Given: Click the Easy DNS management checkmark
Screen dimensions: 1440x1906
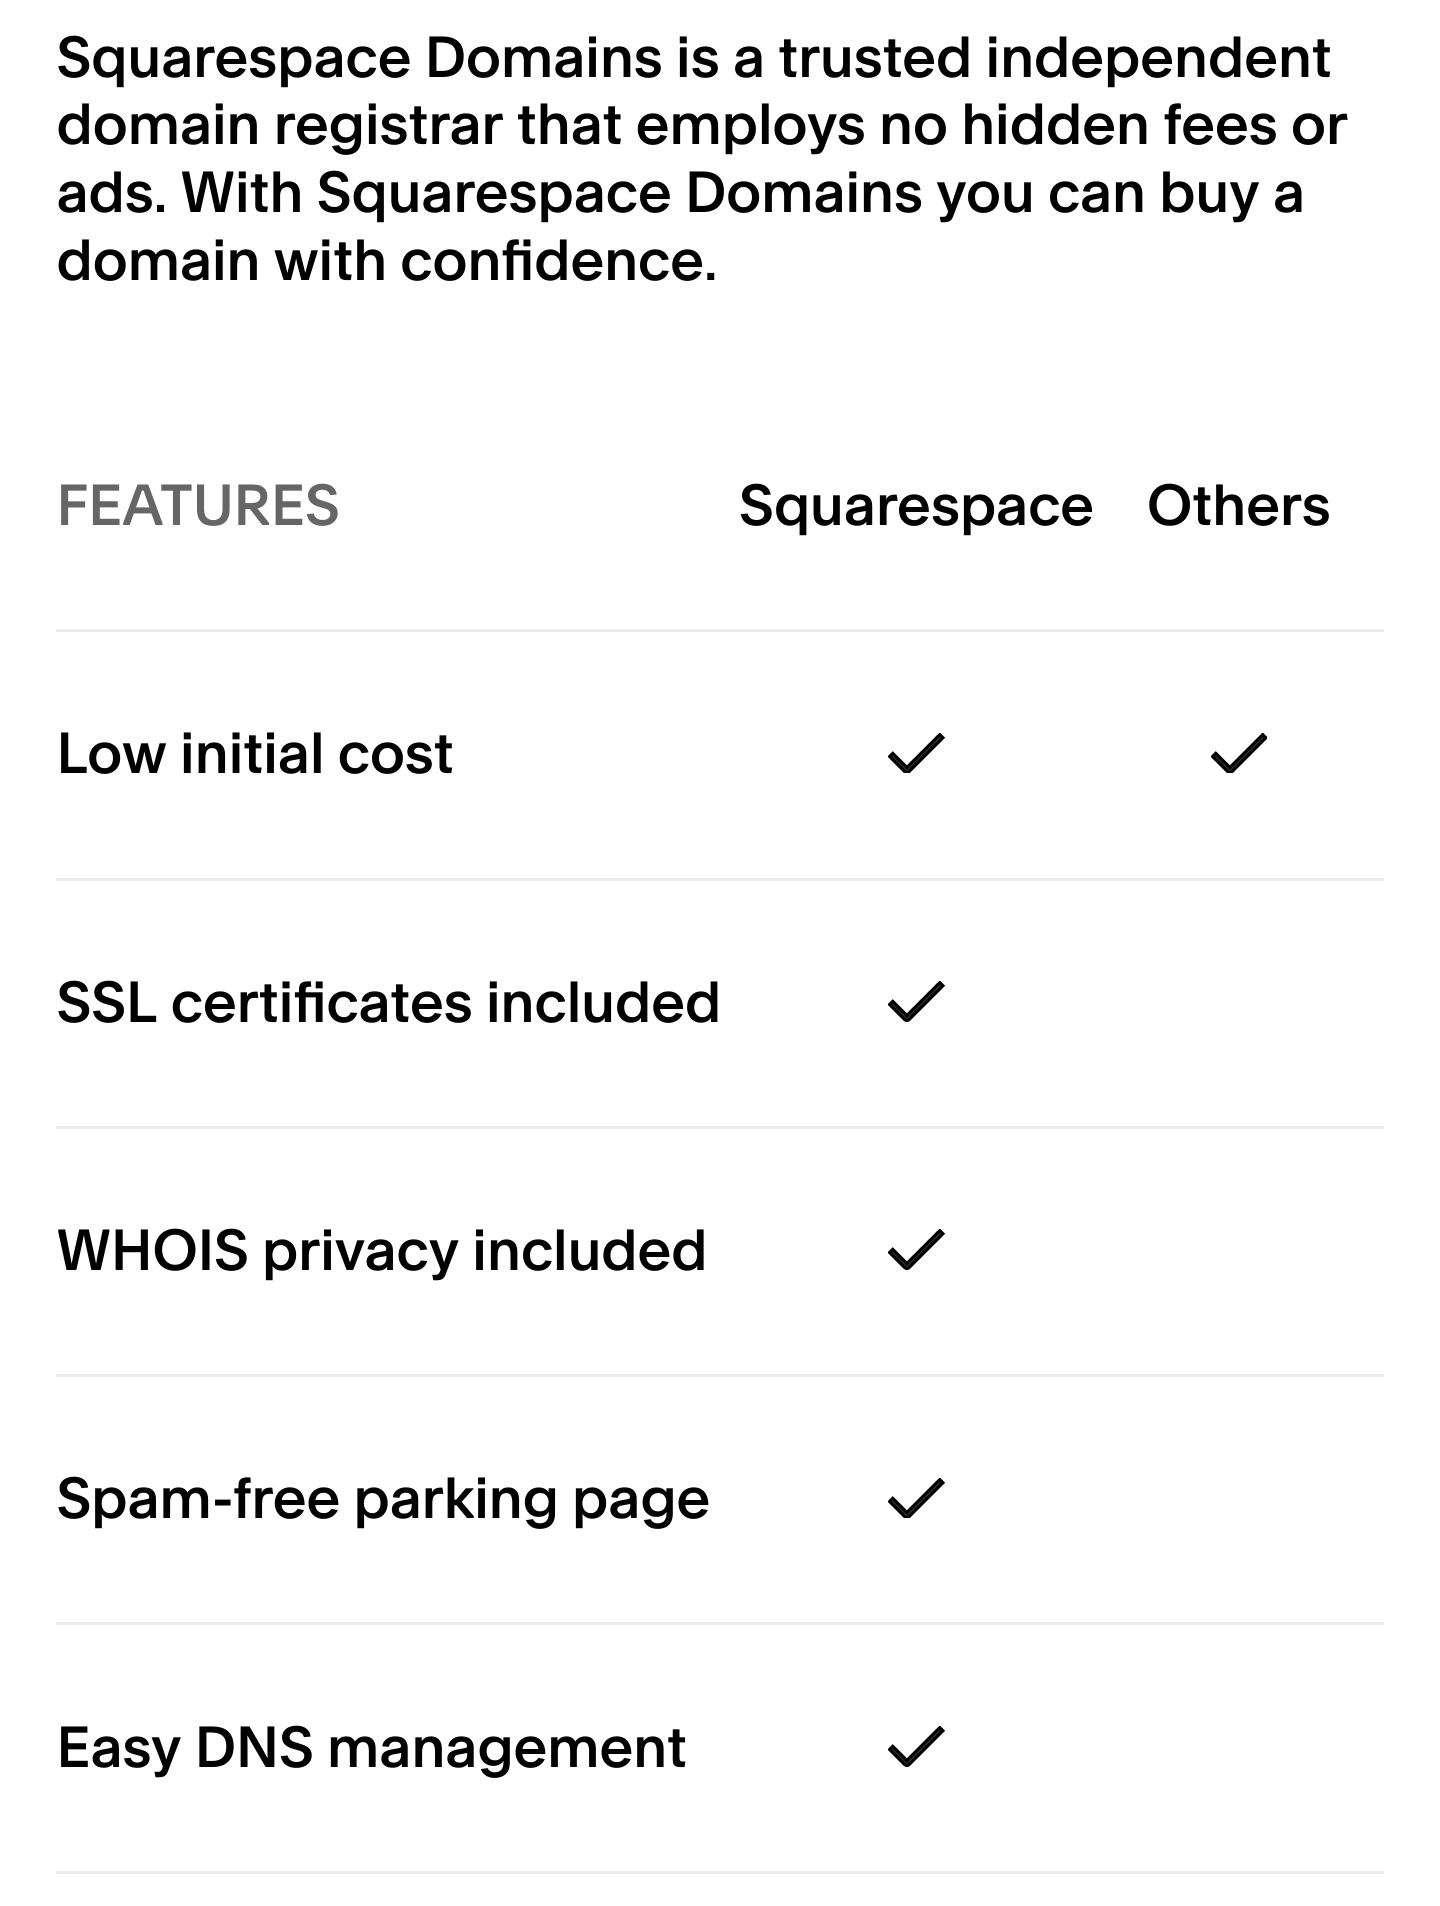Looking at the screenshot, I should click(915, 1747).
